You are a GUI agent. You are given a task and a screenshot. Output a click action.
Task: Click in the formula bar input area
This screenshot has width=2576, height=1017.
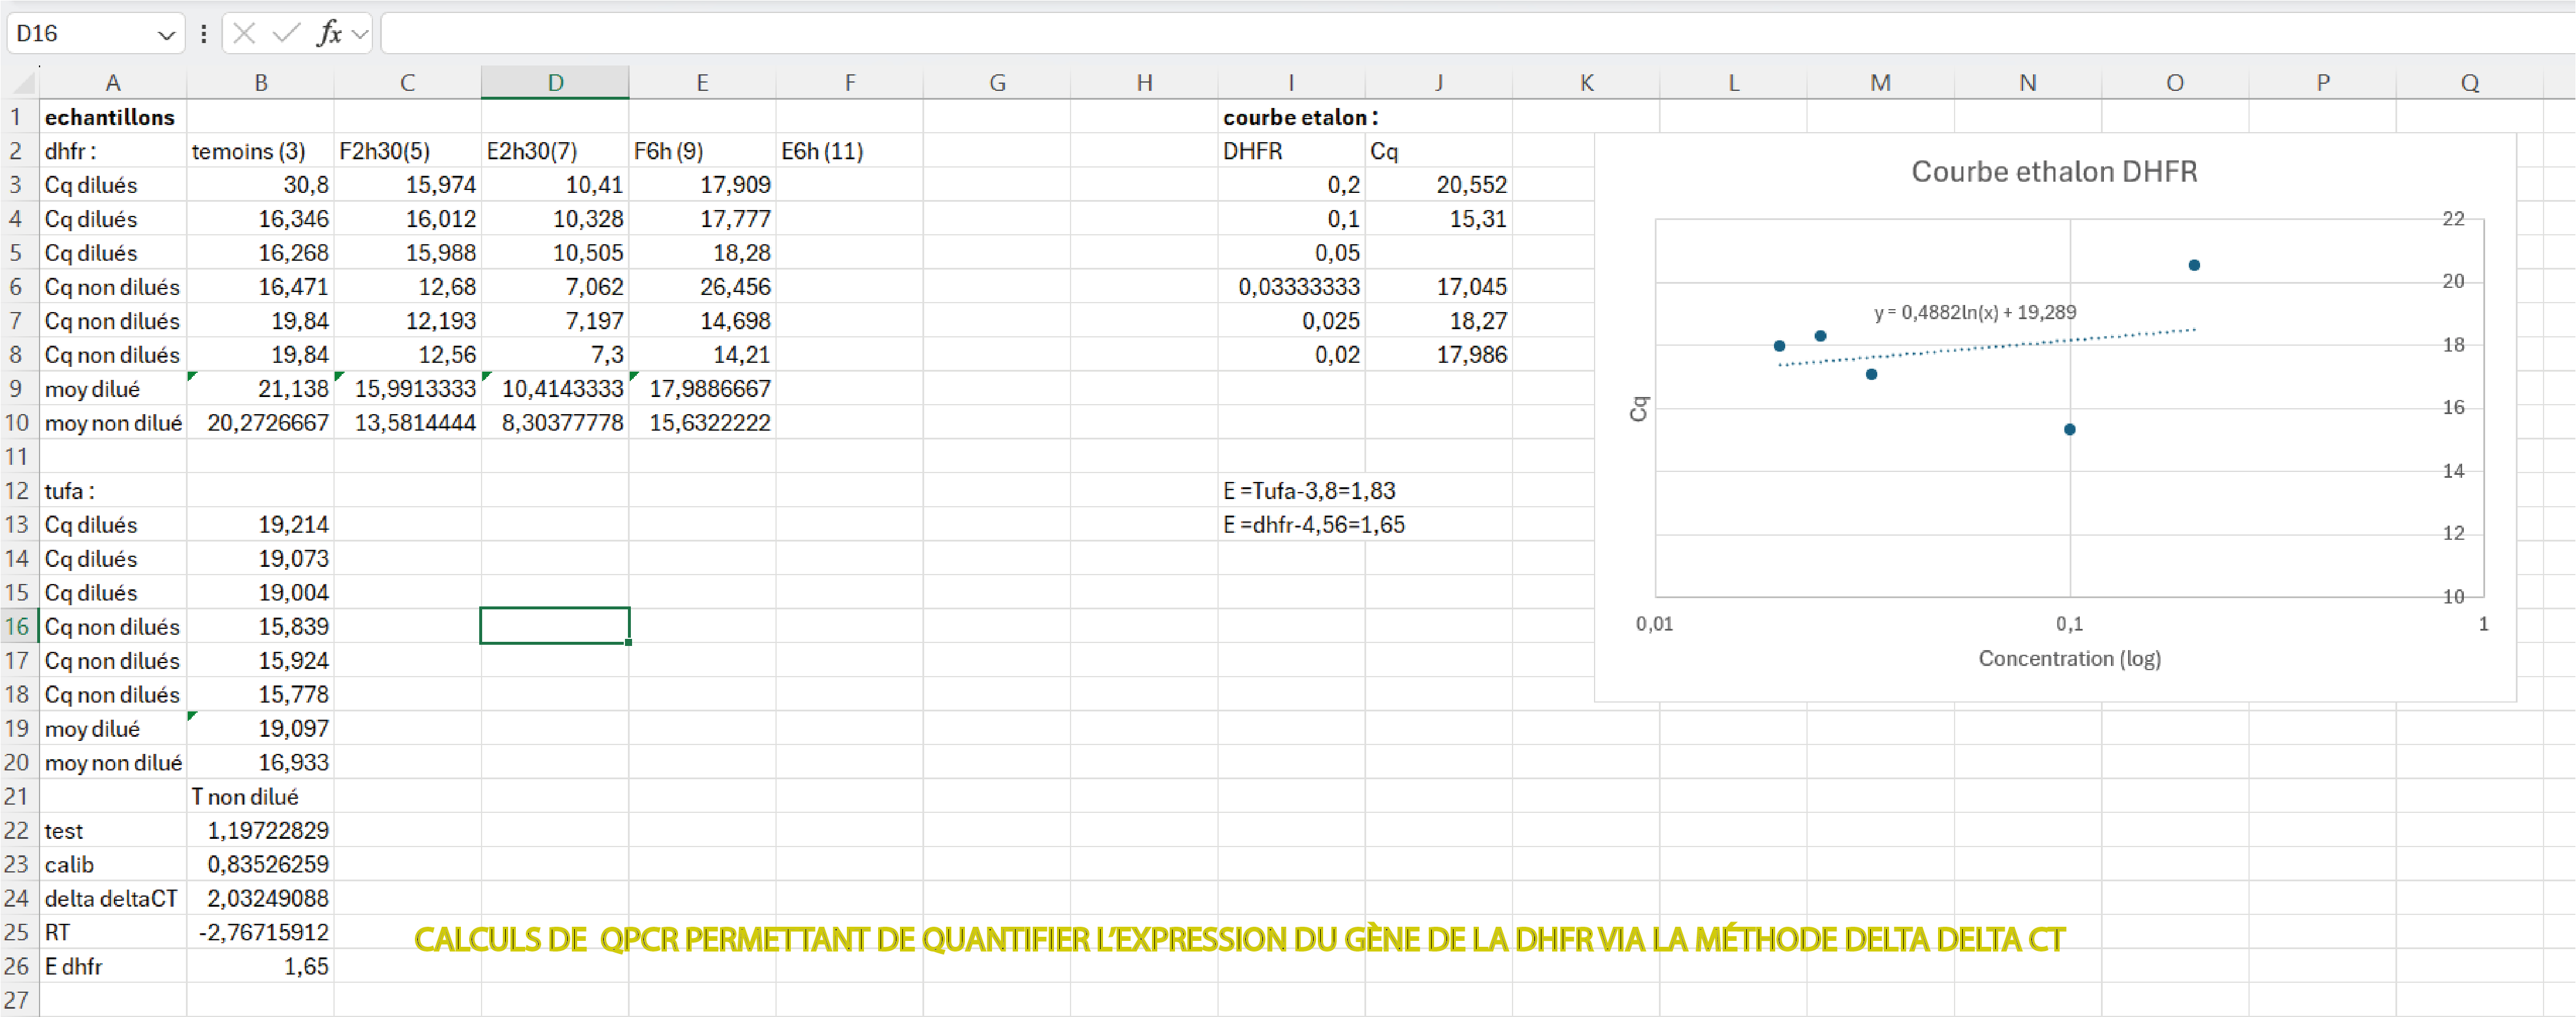(x=1400, y=34)
